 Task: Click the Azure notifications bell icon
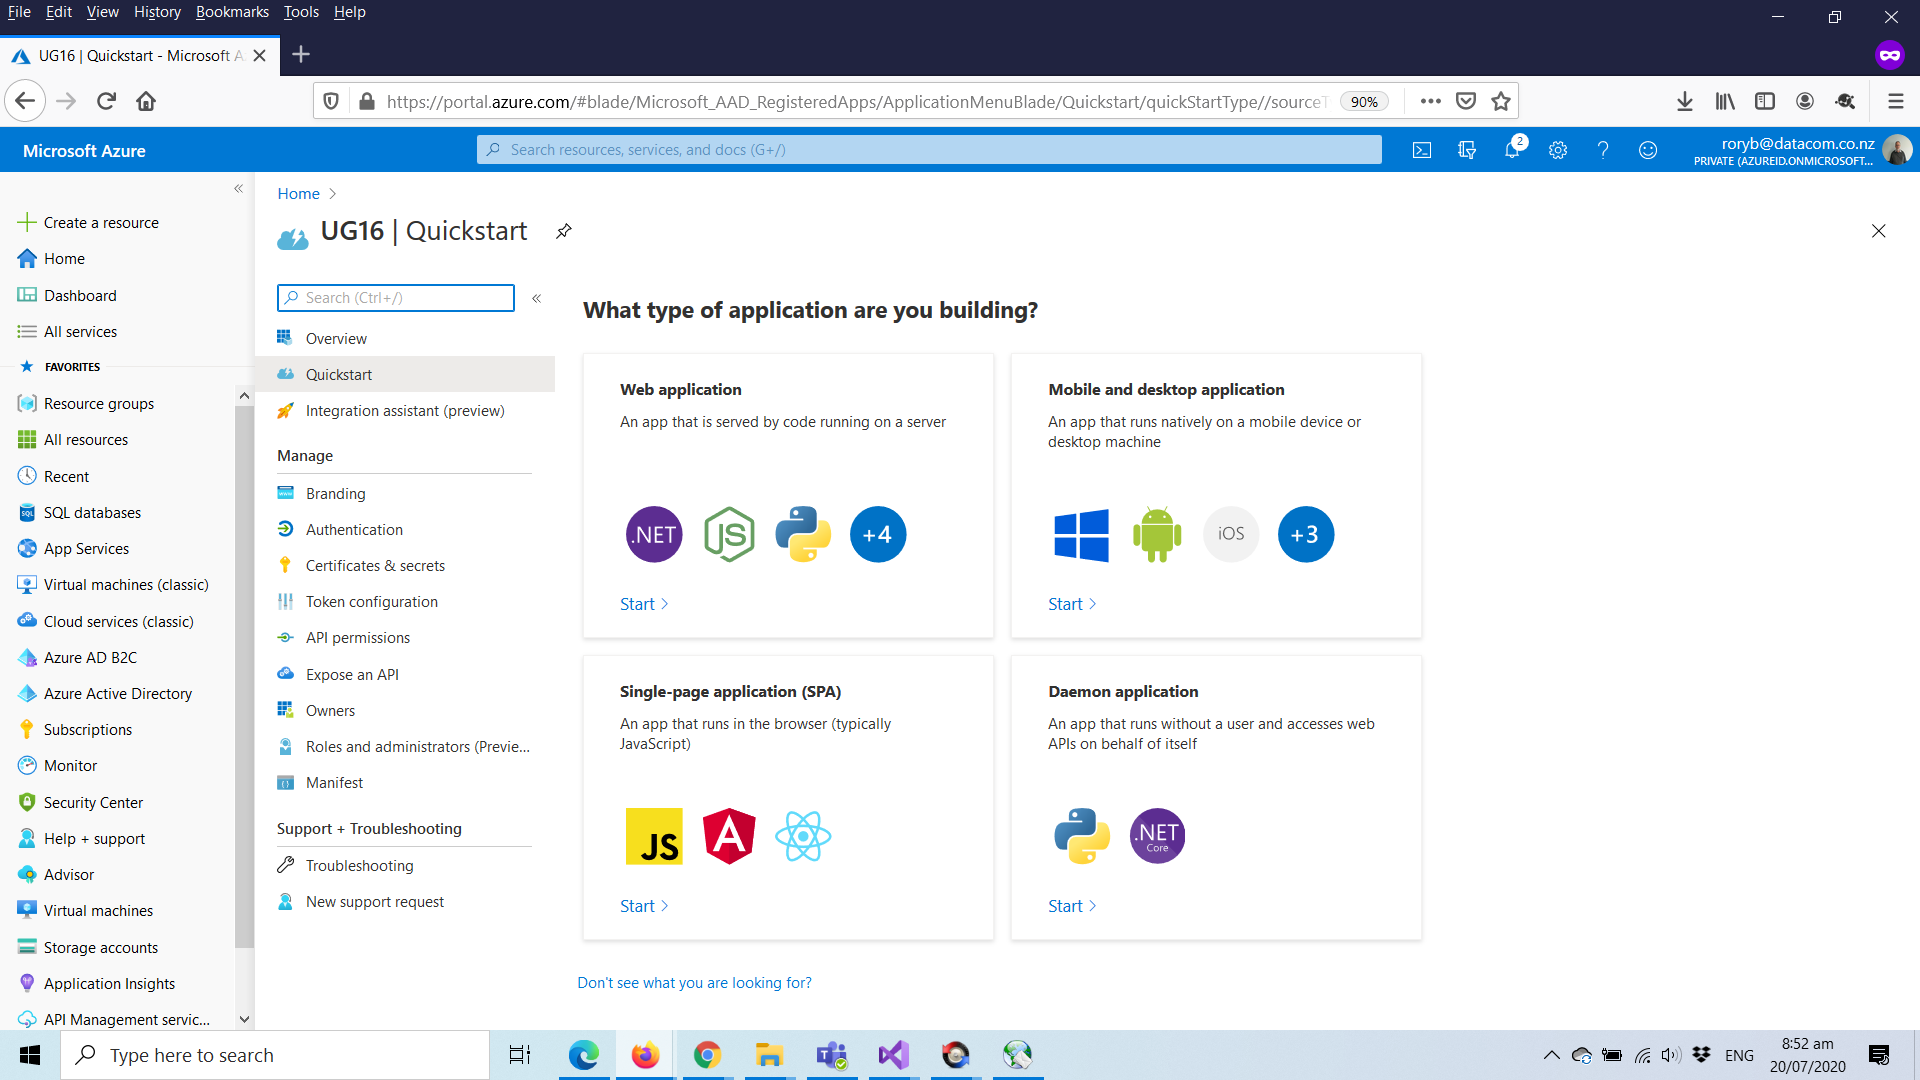pos(1512,149)
